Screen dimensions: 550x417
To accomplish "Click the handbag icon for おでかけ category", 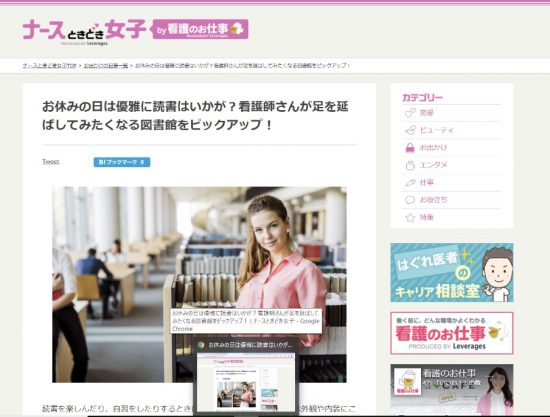I will pos(410,148).
